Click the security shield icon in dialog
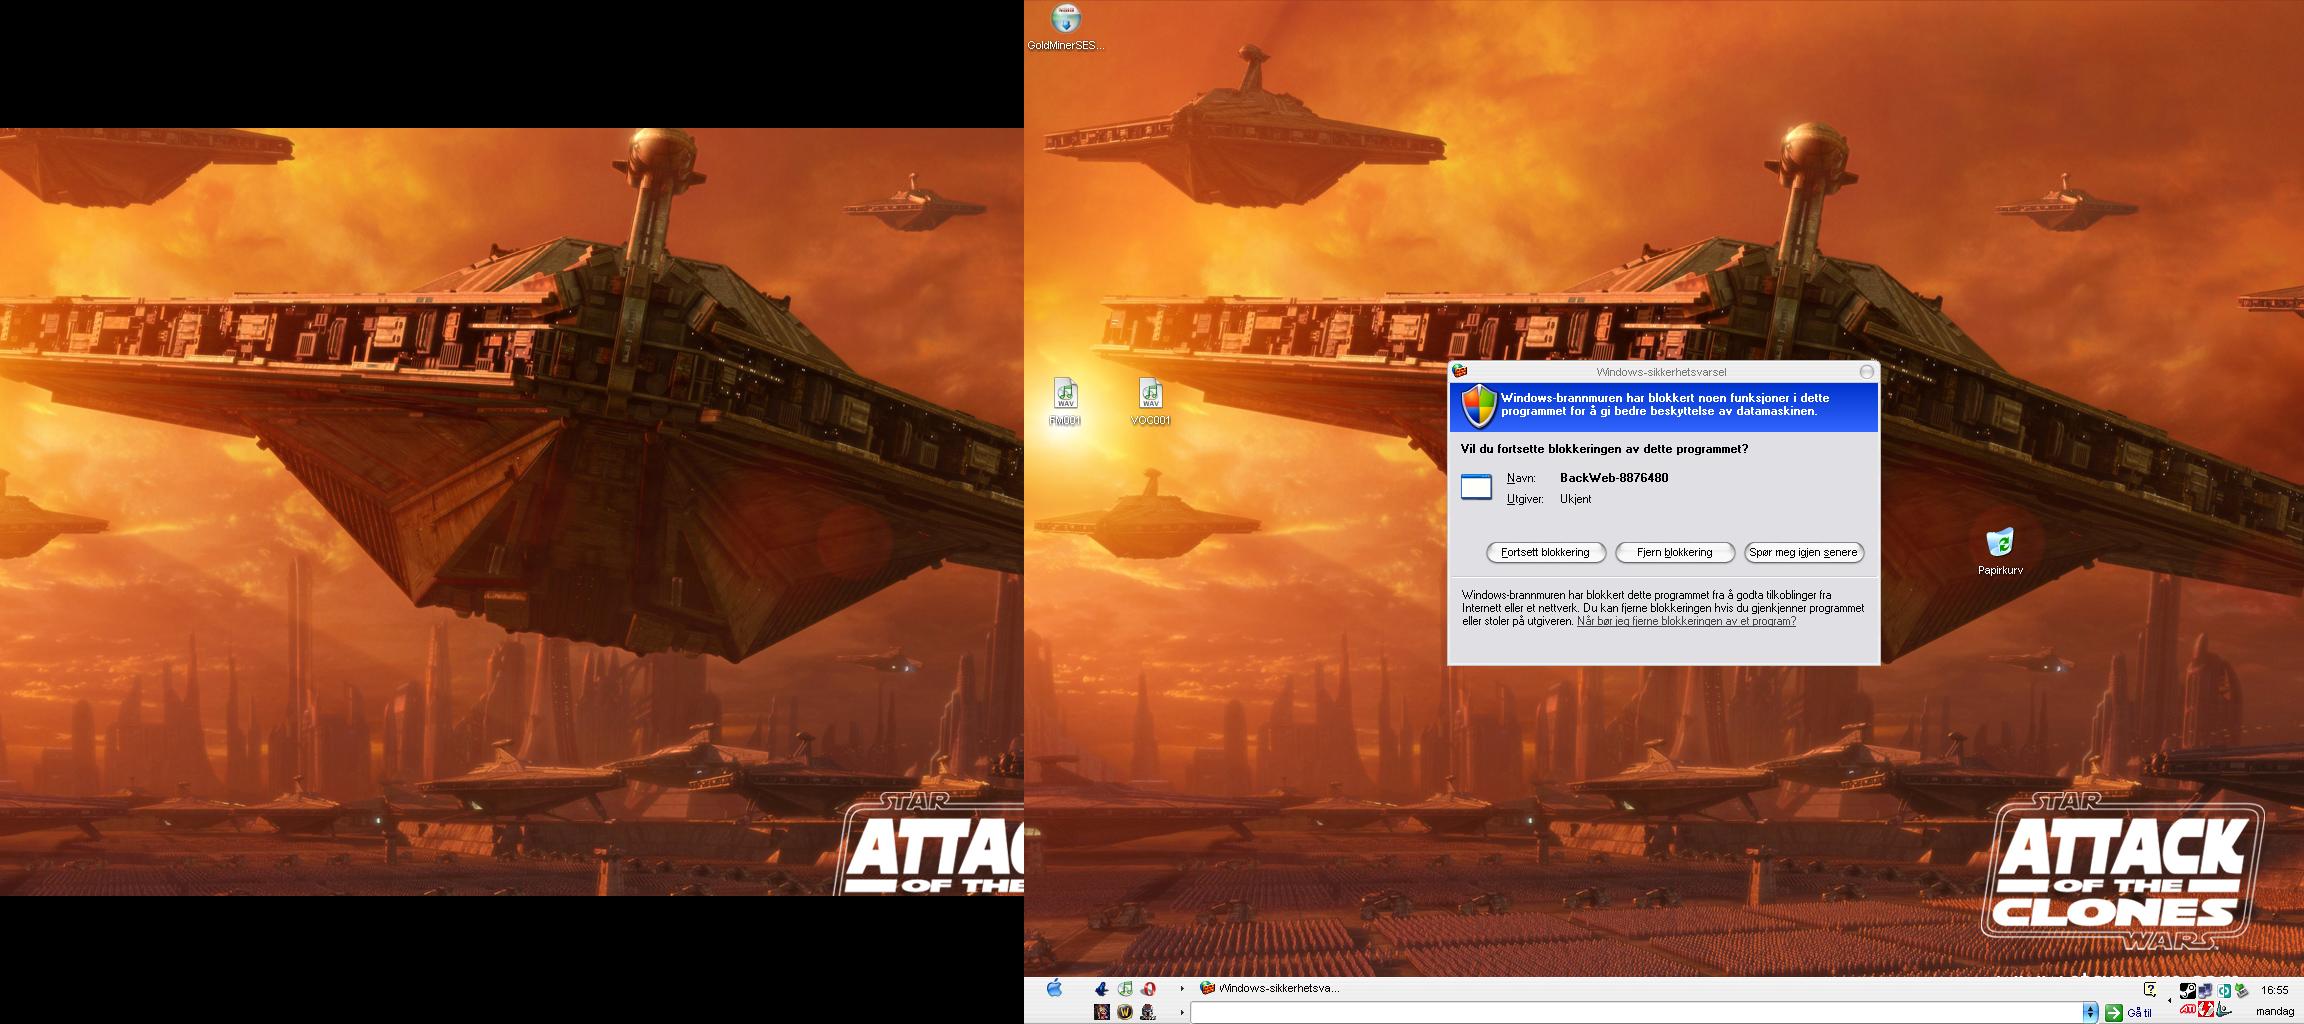 (x=1479, y=407)
